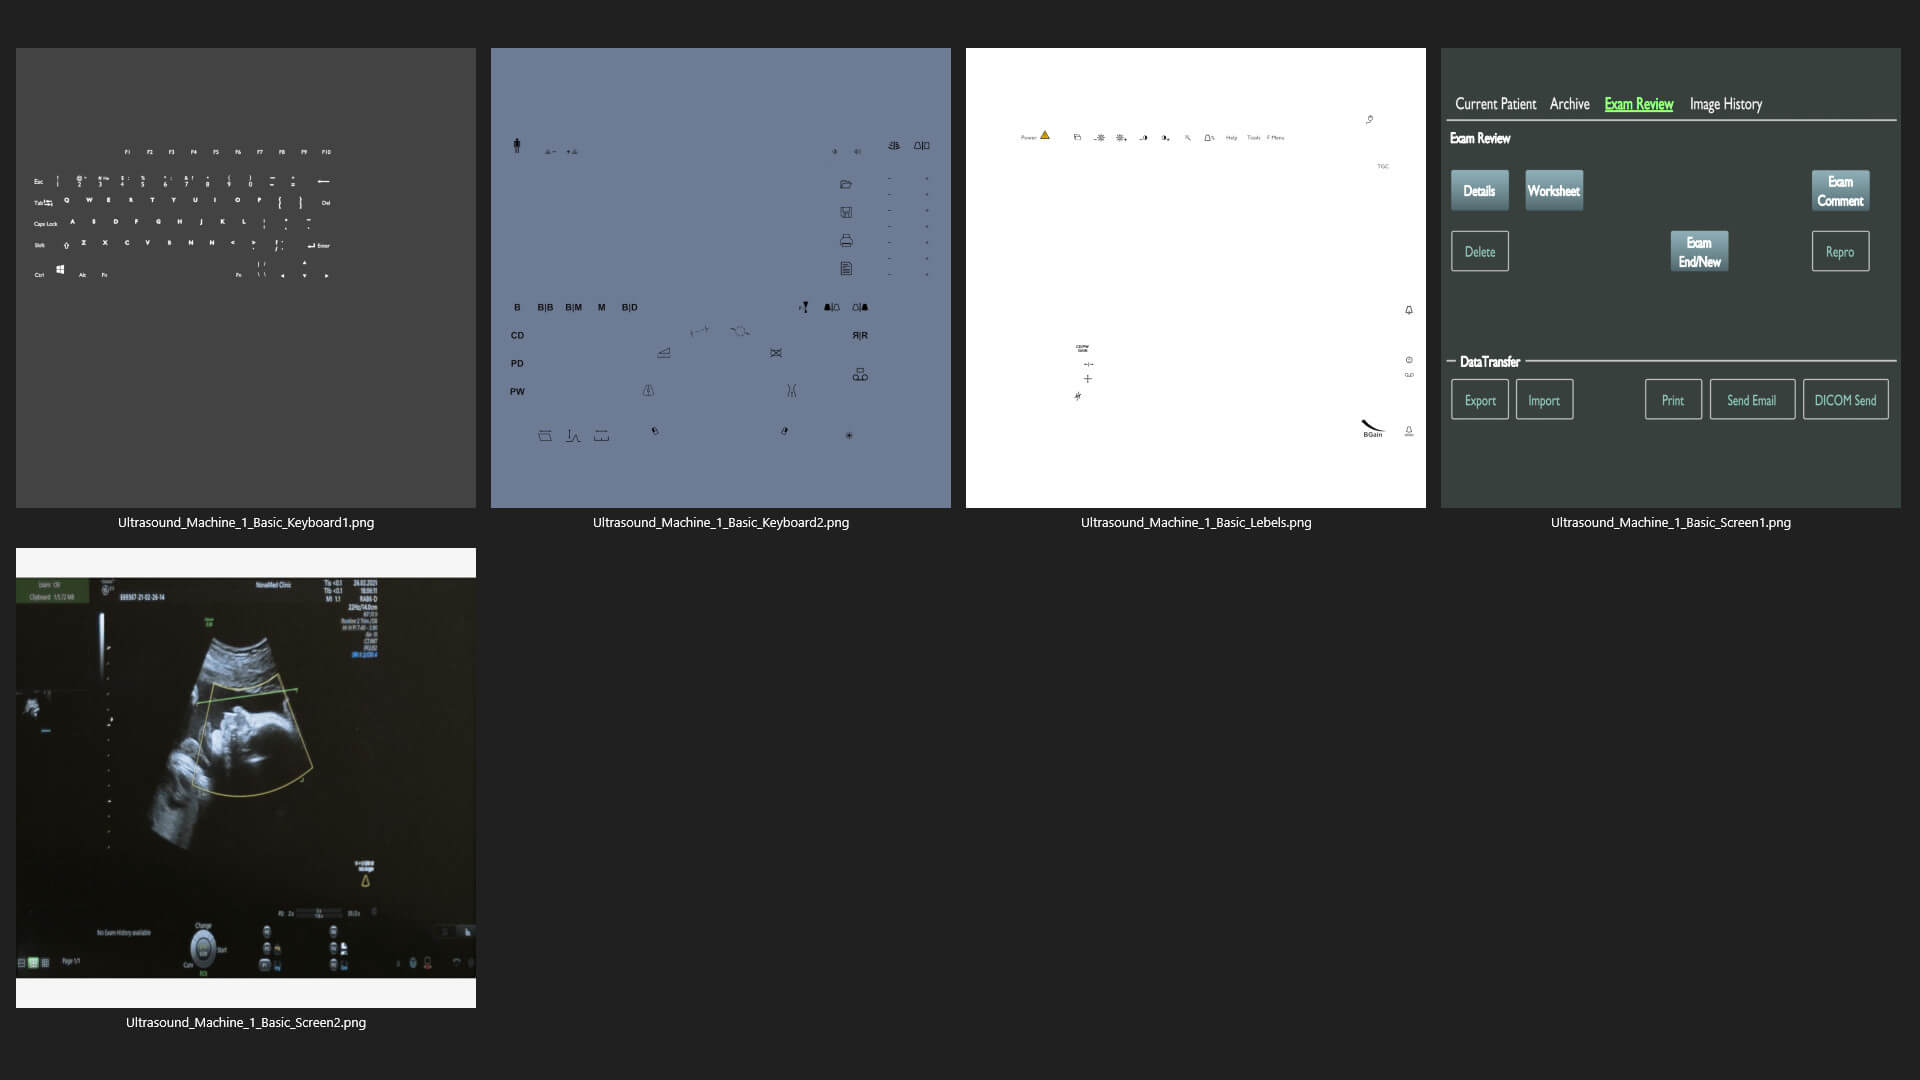Click the Ultrasound_Machine_1_Basic_Keyboard1.png file name
Screen dimensions: 1920x1080
coord(246,523)
